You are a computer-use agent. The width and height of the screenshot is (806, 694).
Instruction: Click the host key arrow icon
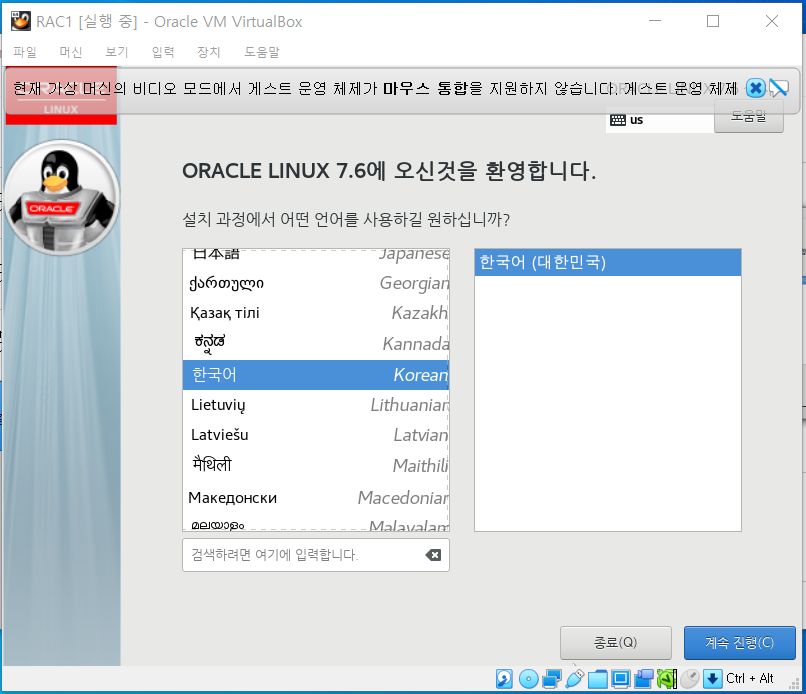(712, 679)
